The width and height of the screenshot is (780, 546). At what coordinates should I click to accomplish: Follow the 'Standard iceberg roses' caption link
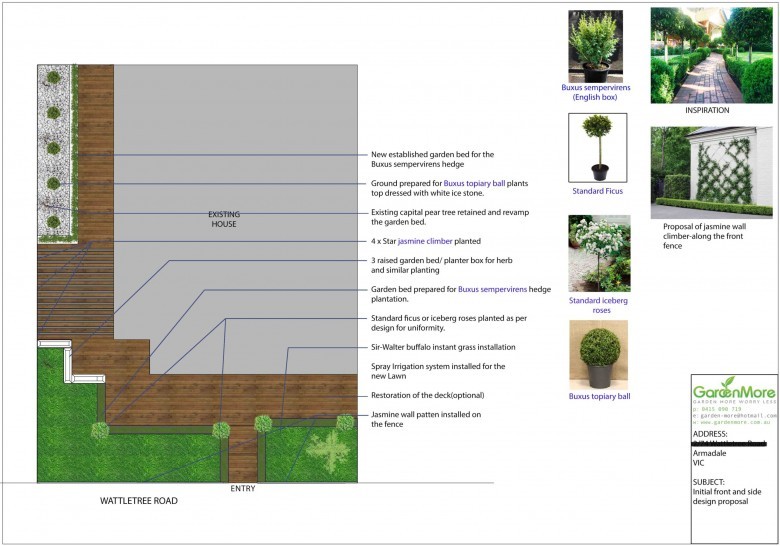[x=599, y=304]
